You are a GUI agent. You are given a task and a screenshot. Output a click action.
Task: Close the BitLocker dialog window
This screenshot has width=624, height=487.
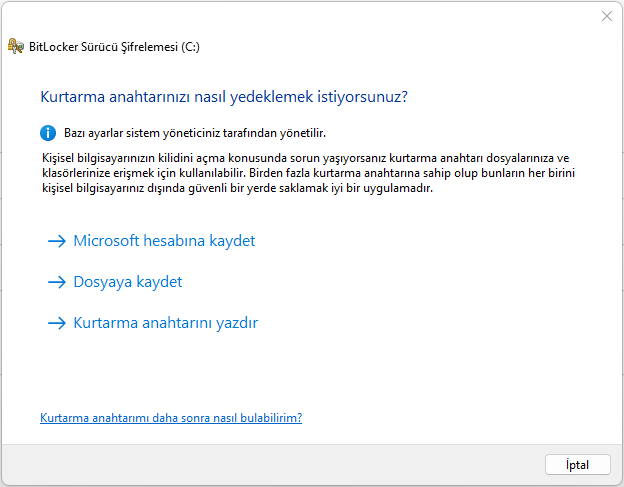pos(607,16)
